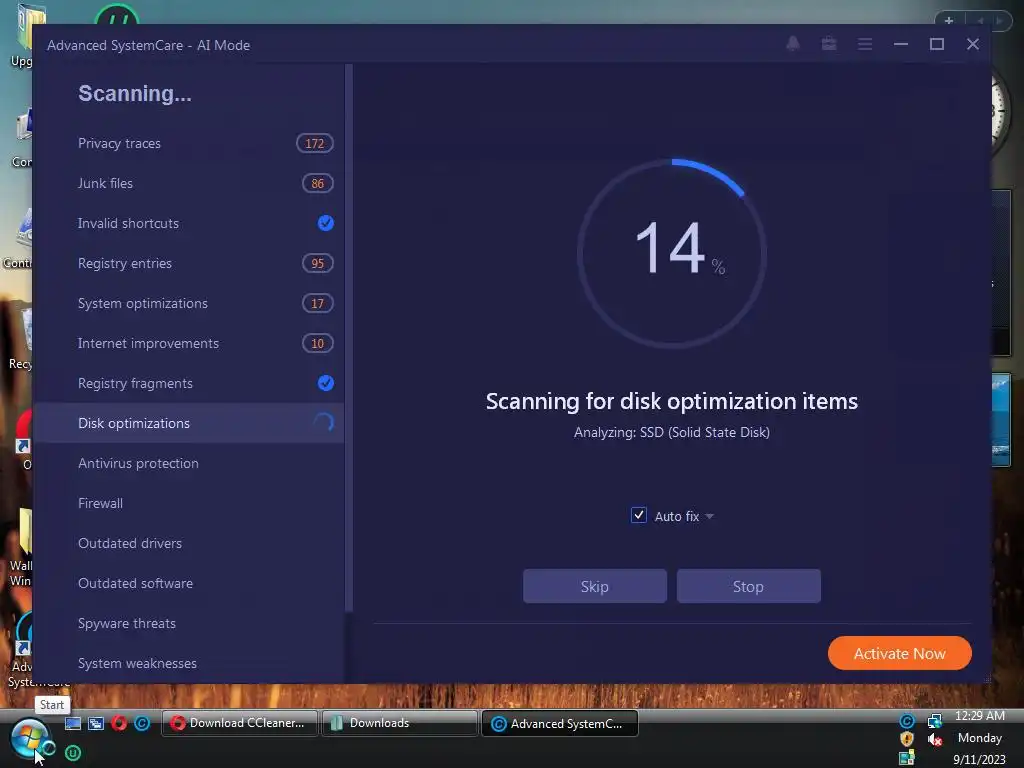Select Registry fragments scan item

point(188,383)
